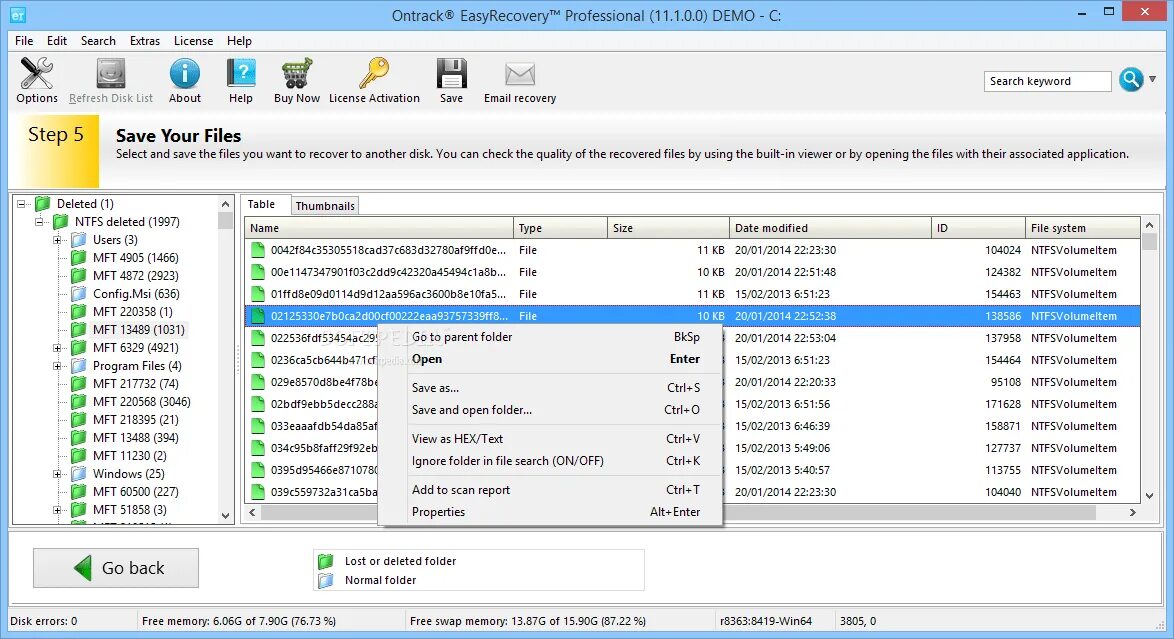Expand the MFT 6329 (4921) node

point(58,348)
